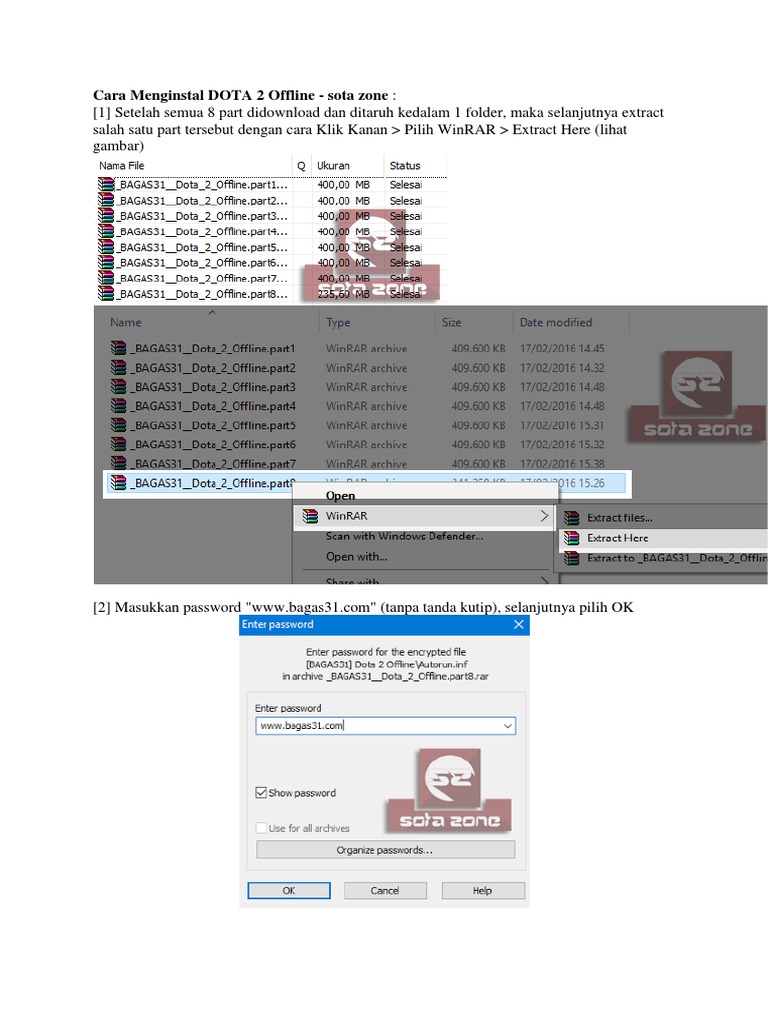Click the Enter password text field
The height and width of the screenshot is (1024, 768).
(385, 726)
